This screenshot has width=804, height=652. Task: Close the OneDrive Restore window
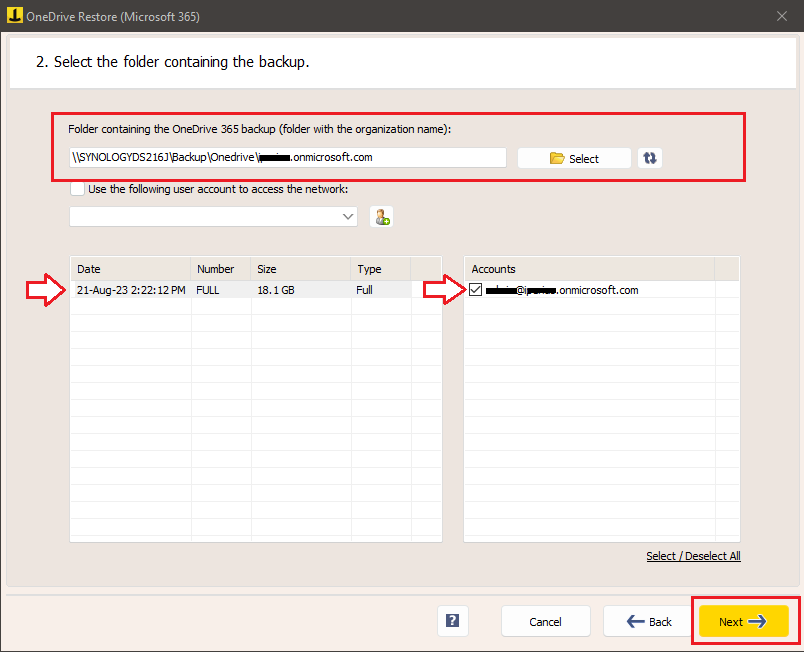pos(781,15)
